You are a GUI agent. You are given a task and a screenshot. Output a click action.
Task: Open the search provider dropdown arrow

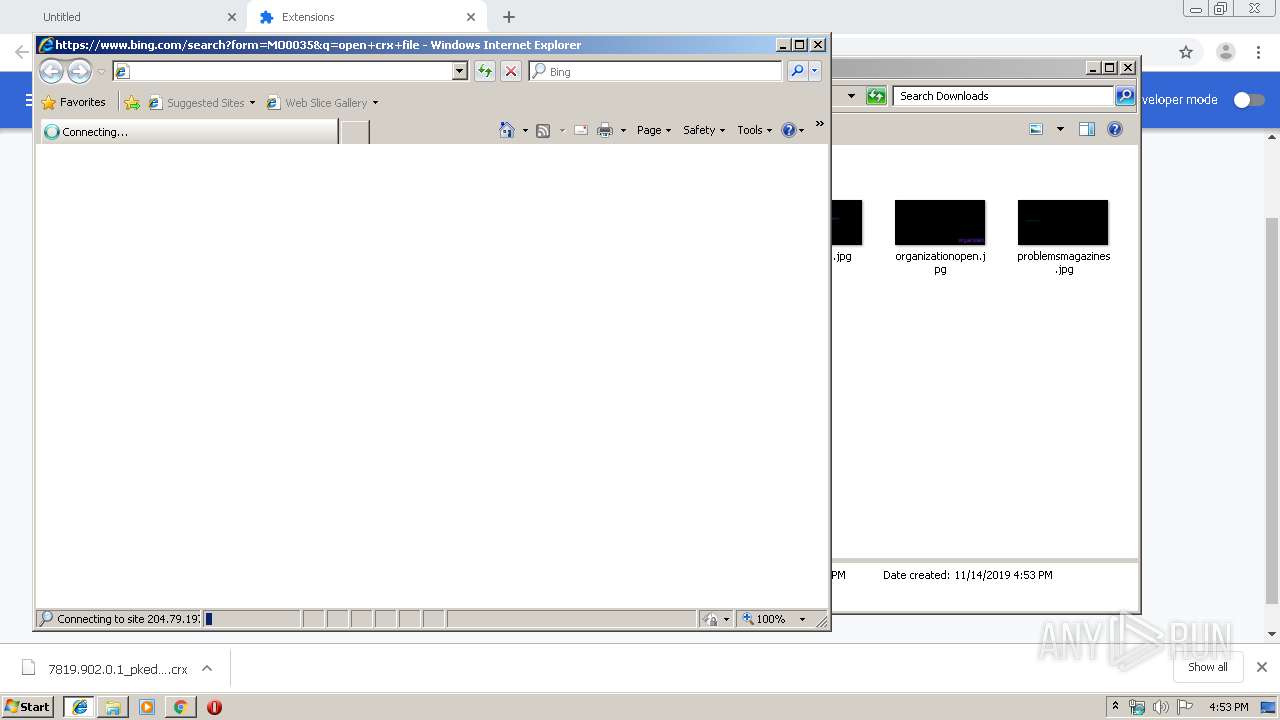click(x=815, y=71)
